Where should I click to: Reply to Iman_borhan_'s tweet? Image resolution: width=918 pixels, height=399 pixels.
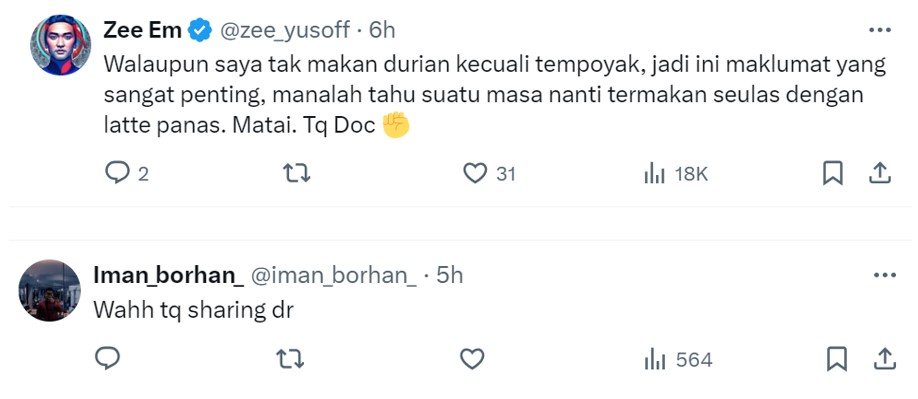tap(108, 358)
